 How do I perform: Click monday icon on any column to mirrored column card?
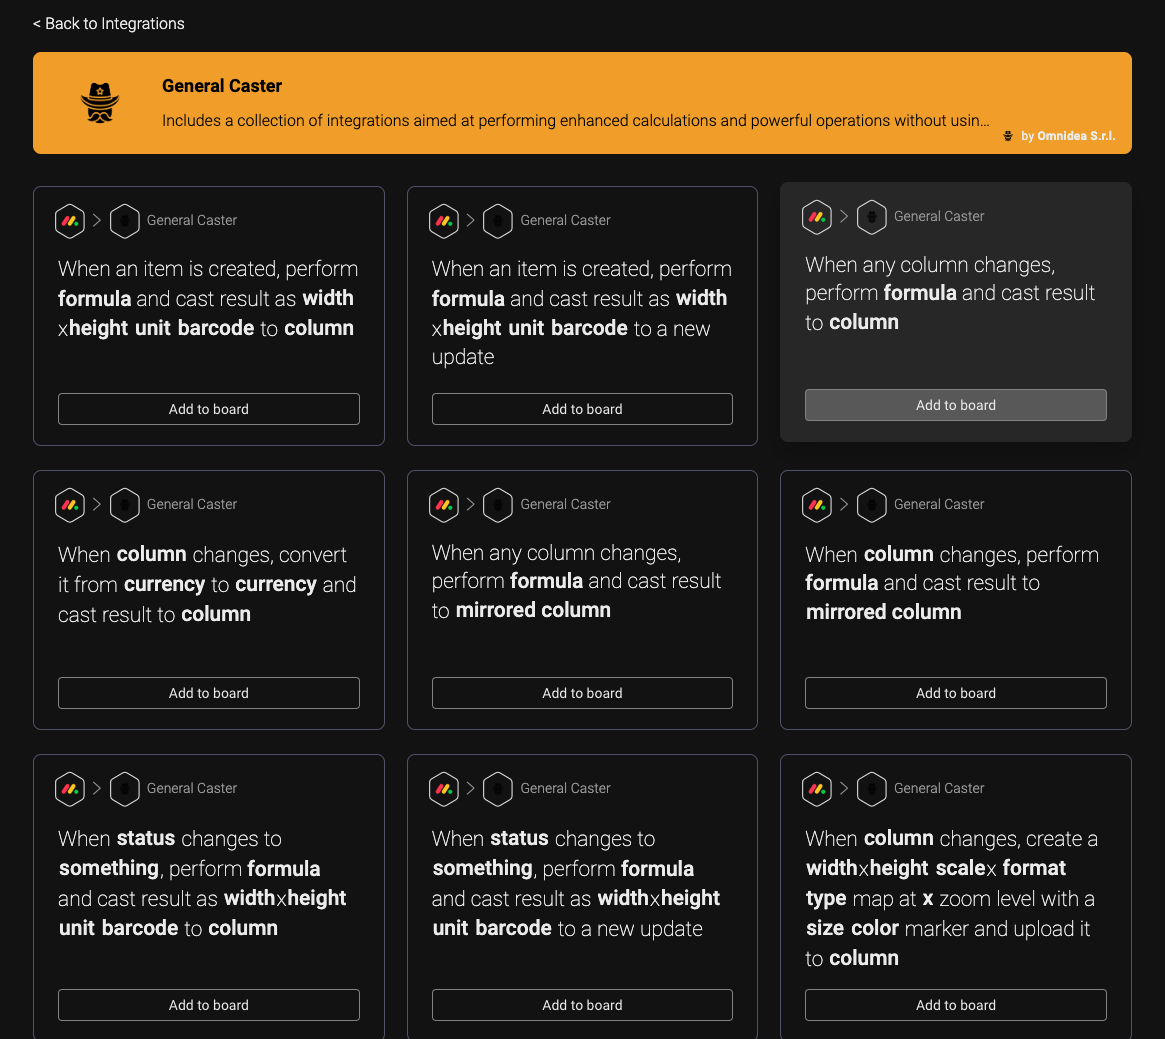[444, 505]
